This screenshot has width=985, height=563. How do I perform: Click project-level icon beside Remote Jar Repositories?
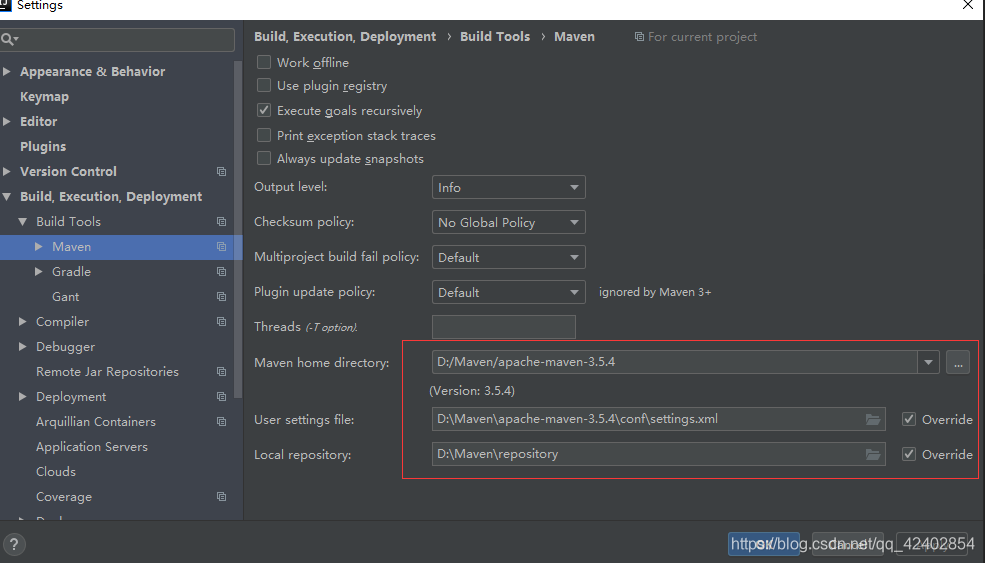pos(221,372)
